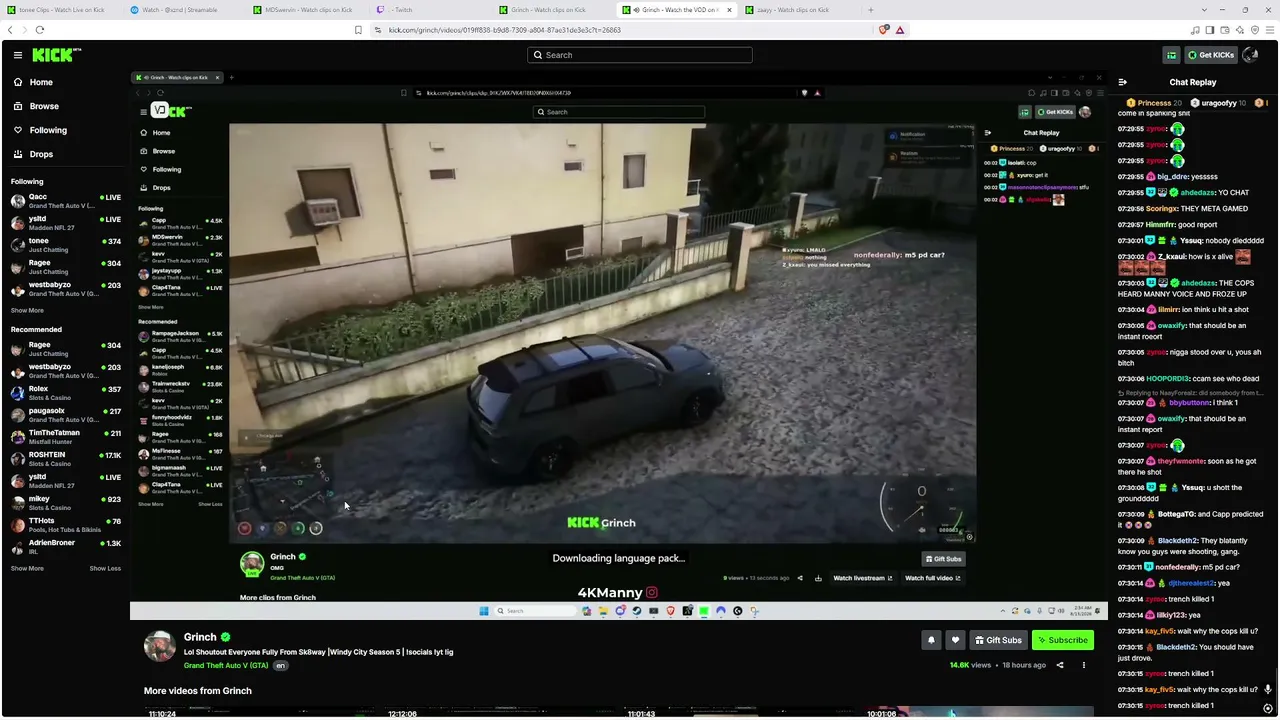The width and height of the screenshot is (1280, 720).
Task: Open AdrienBroner's IRL channel
Action: pos(65,547)
